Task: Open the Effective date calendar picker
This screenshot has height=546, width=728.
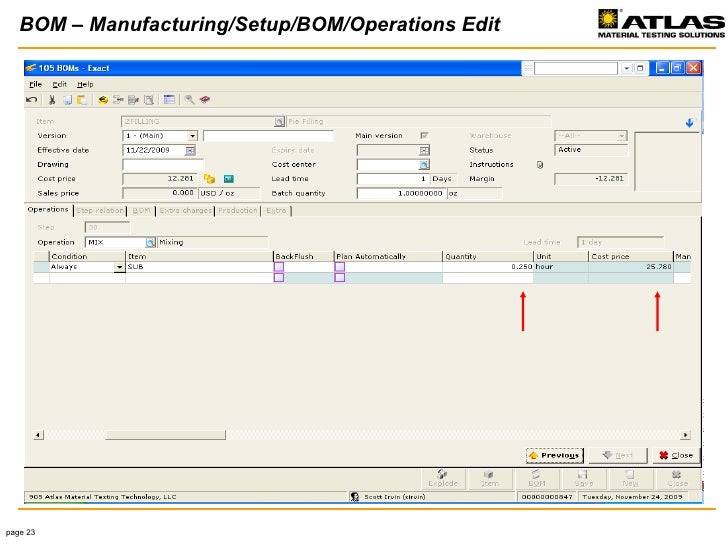Action: coord(190,150)
